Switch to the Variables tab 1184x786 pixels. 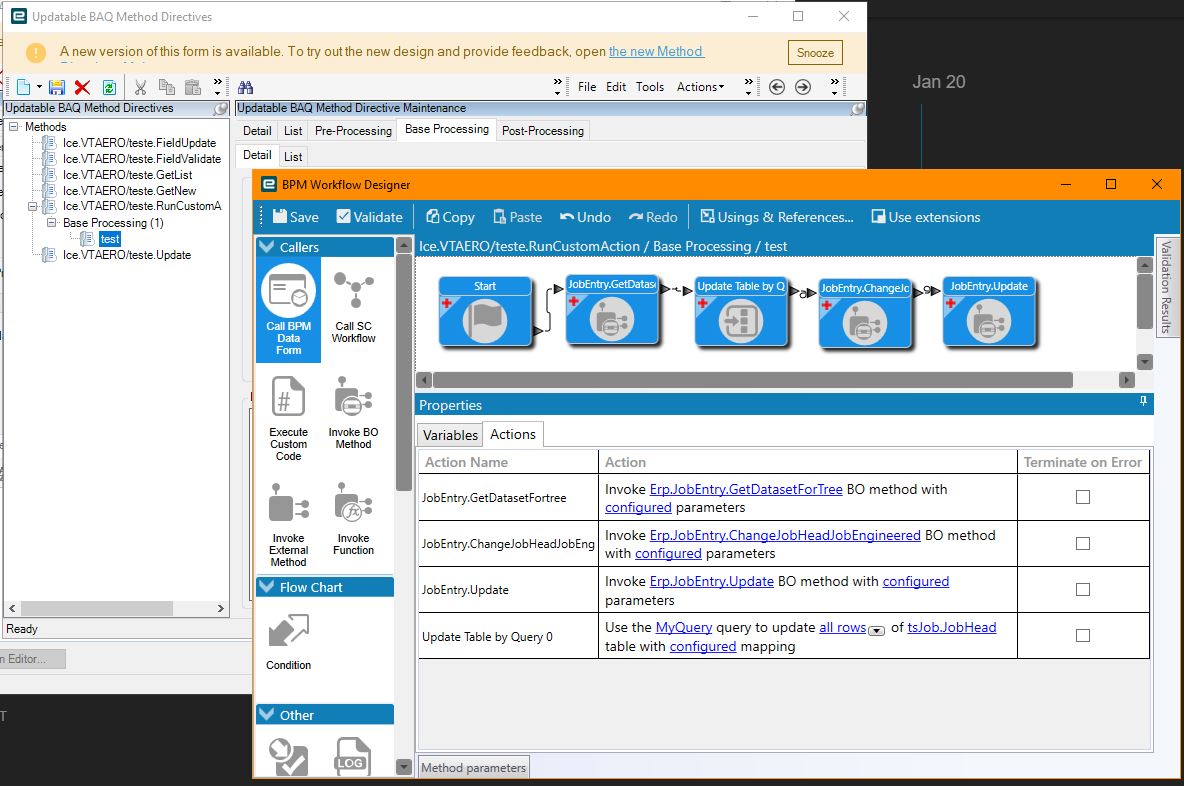click(x=450, y=435)
